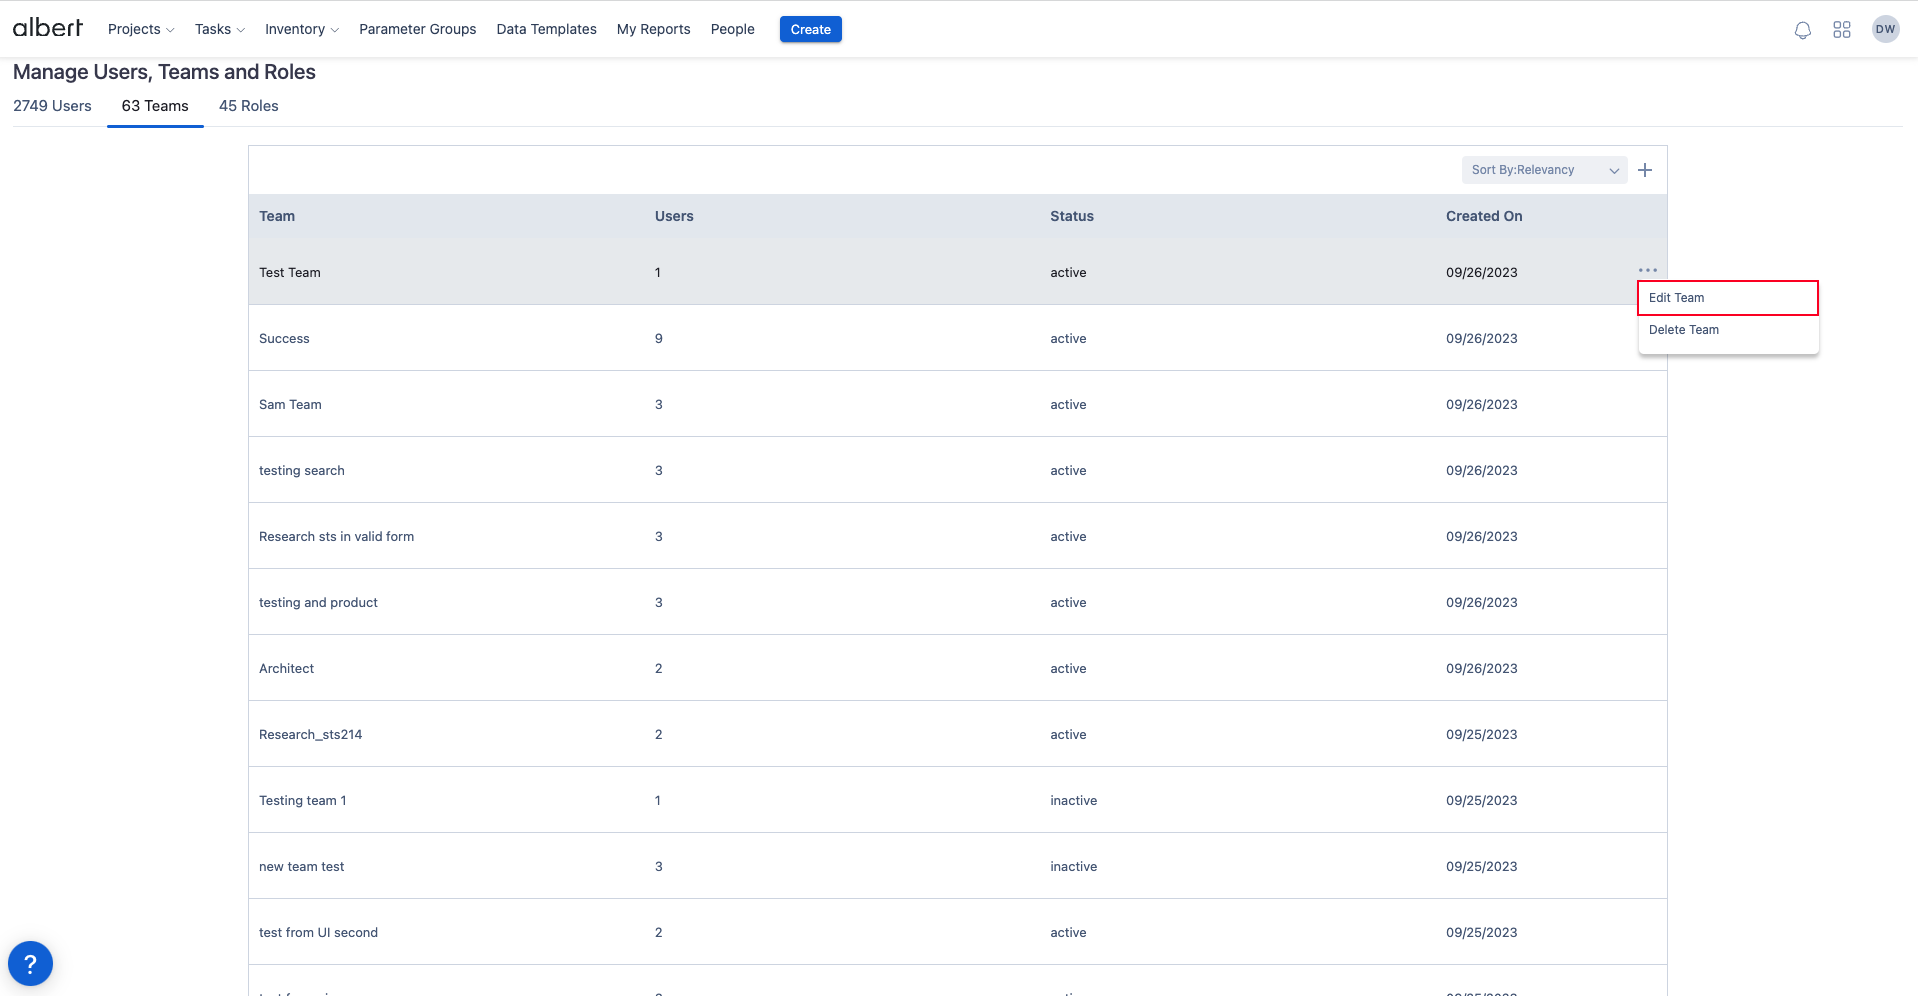Expand the Inventory dropdown menu

301,29
